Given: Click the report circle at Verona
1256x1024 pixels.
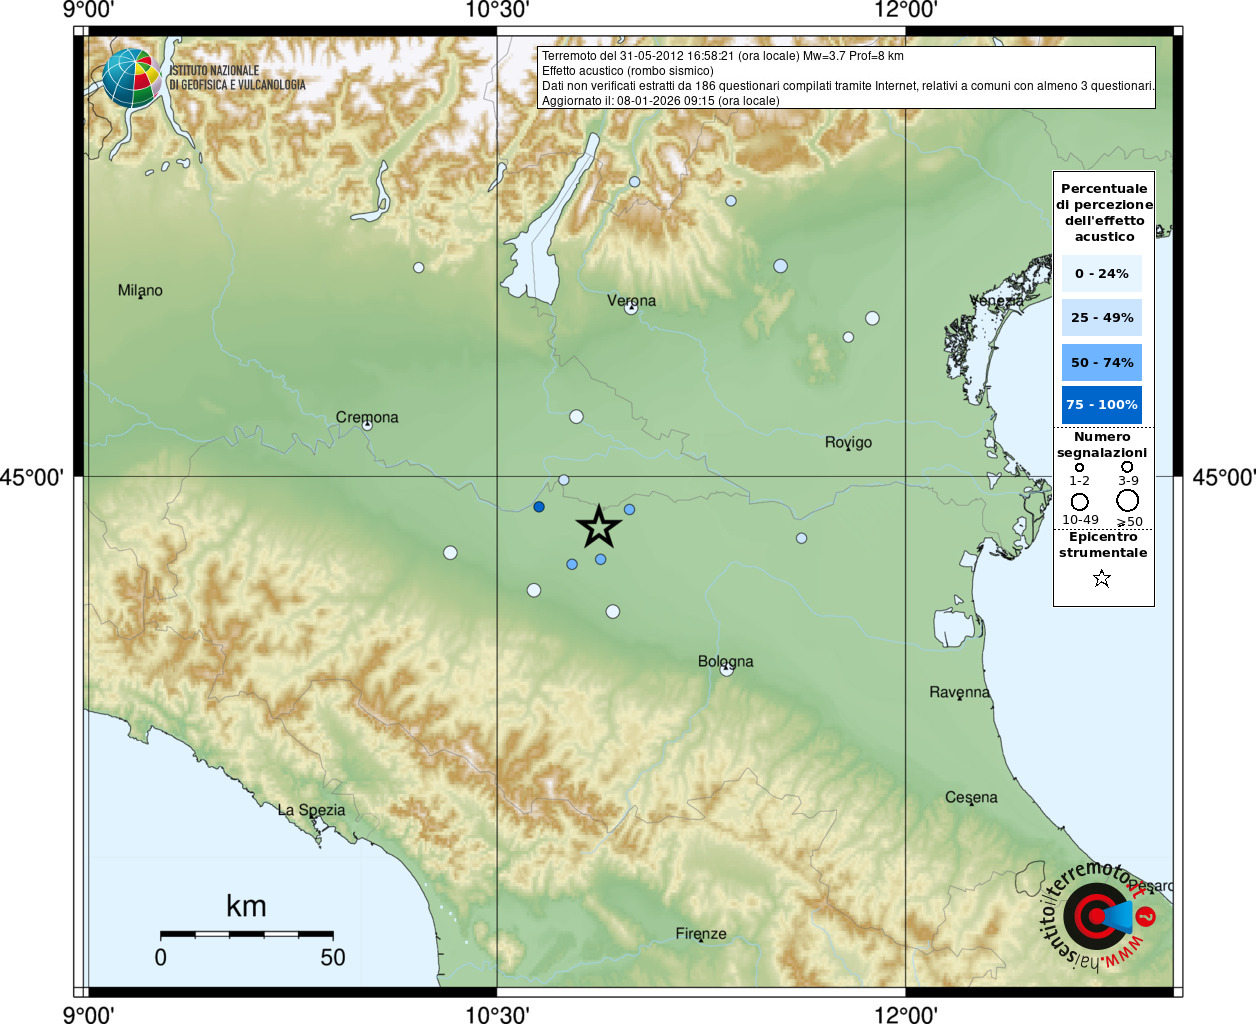Looking at the screenshot, I should coord(631,308).
